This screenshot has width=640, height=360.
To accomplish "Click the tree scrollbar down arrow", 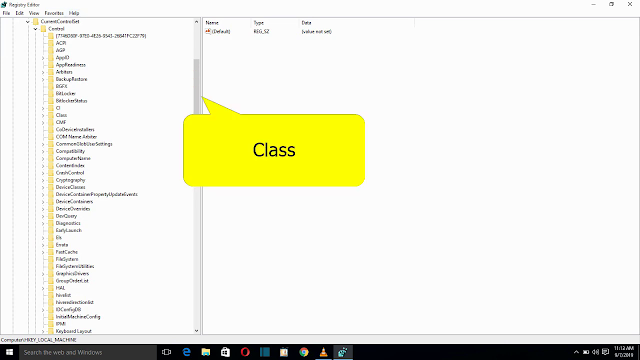I will click(x=196, y=331).
